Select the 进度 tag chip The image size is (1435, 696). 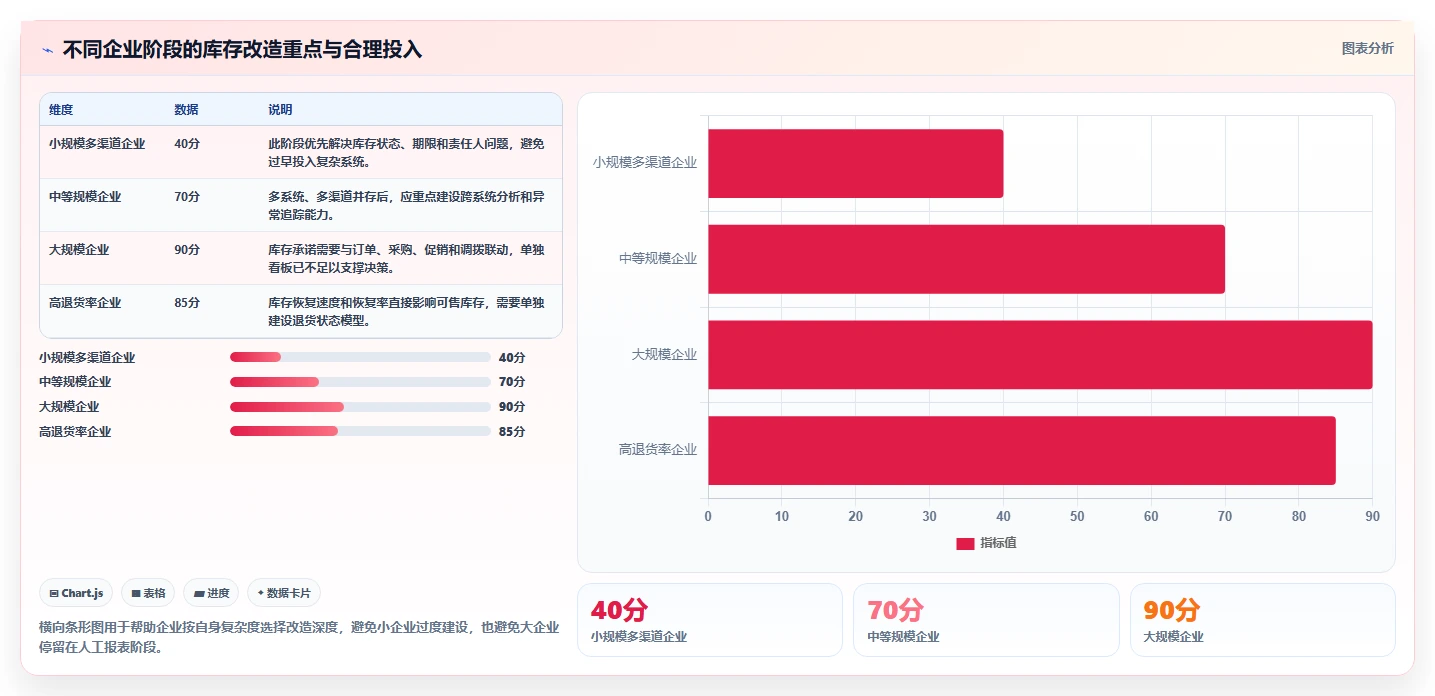coord(211,593)
